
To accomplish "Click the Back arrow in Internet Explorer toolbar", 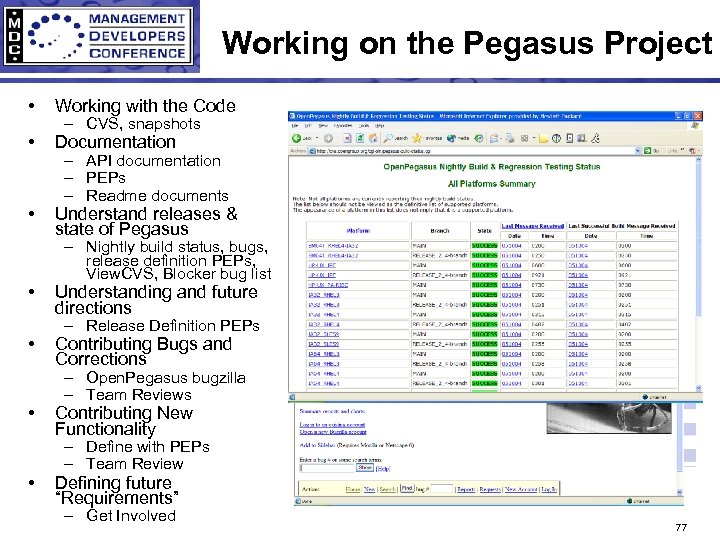I will click(296, 138).
